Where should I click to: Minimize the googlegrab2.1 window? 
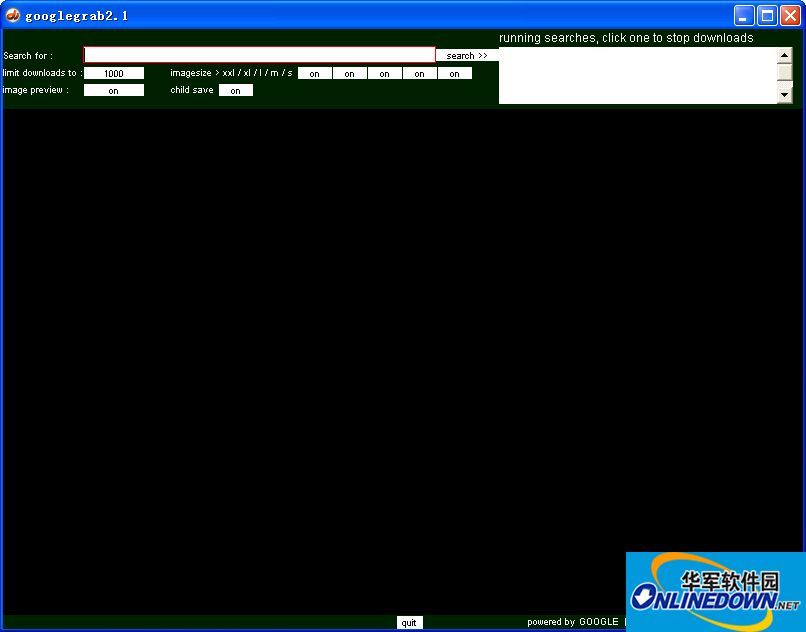744,15
